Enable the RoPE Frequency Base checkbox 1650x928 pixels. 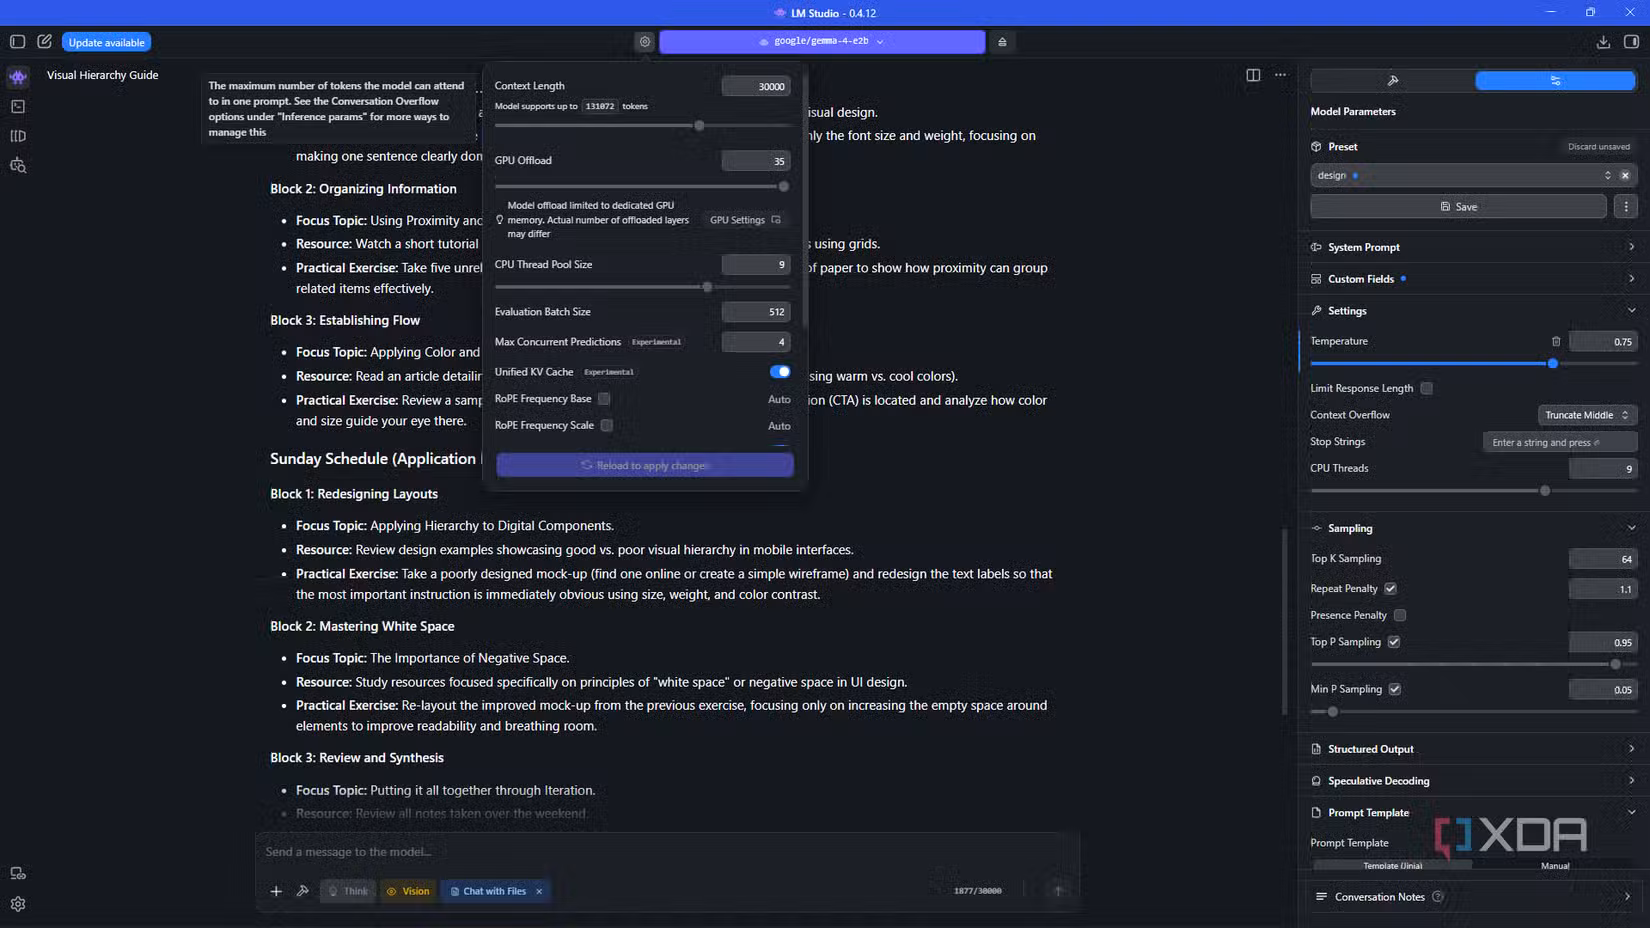(604, 399)
